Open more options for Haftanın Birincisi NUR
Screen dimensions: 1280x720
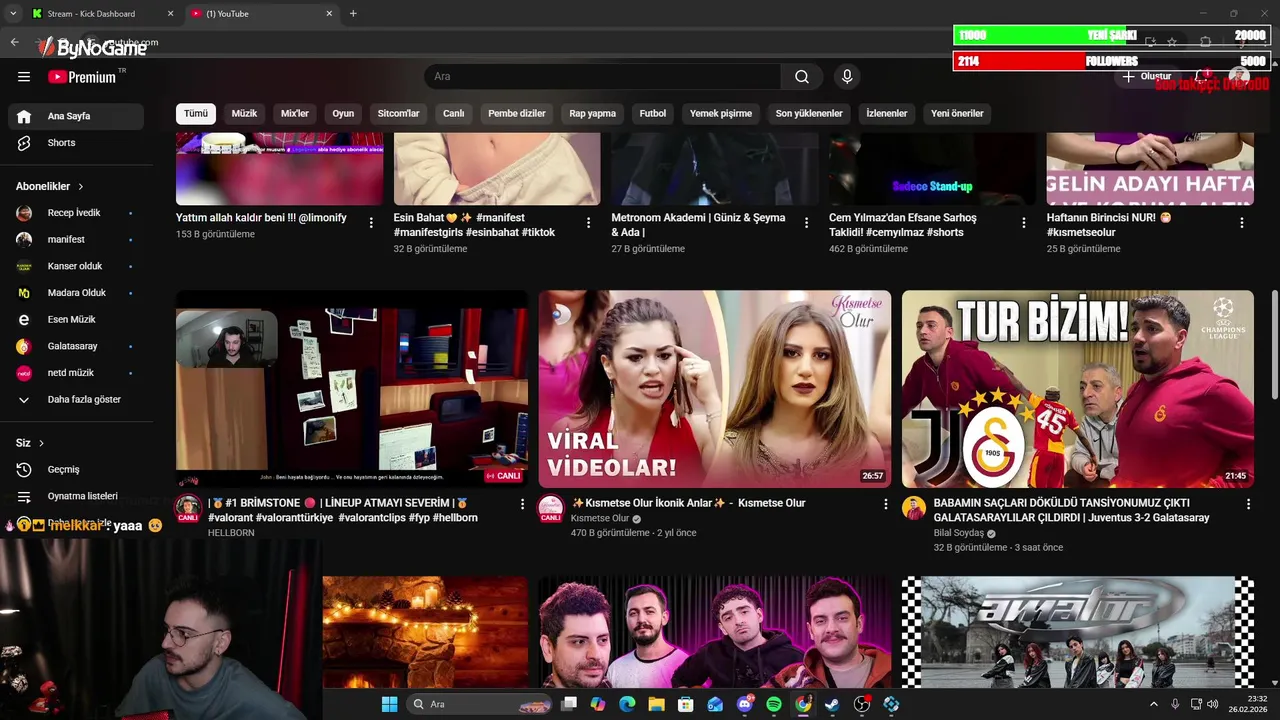click(1242, 223)
